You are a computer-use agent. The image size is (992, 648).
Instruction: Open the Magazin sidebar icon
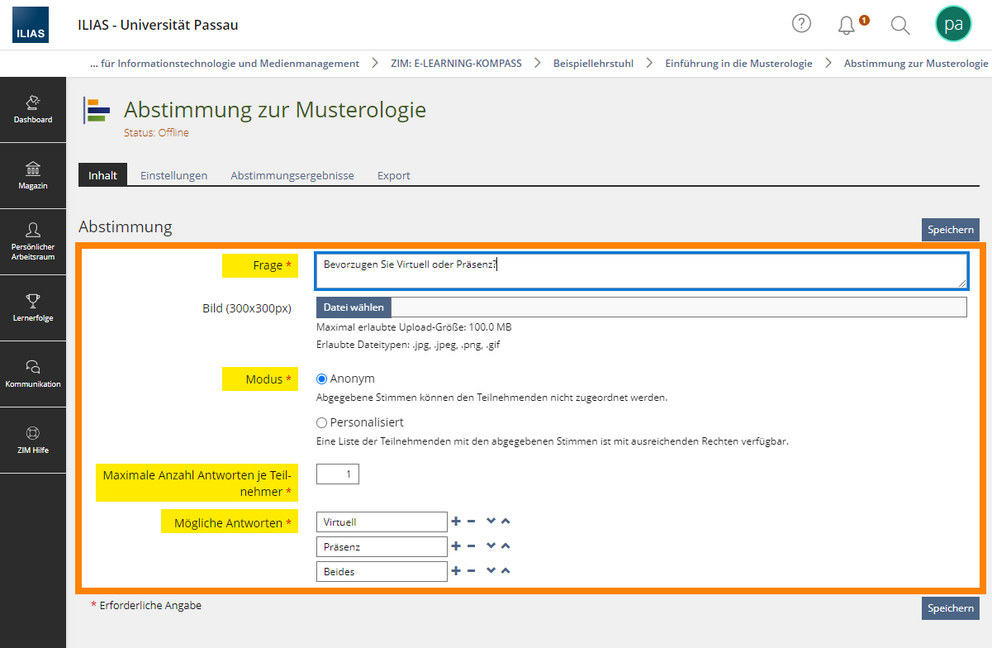coord(33,175)
